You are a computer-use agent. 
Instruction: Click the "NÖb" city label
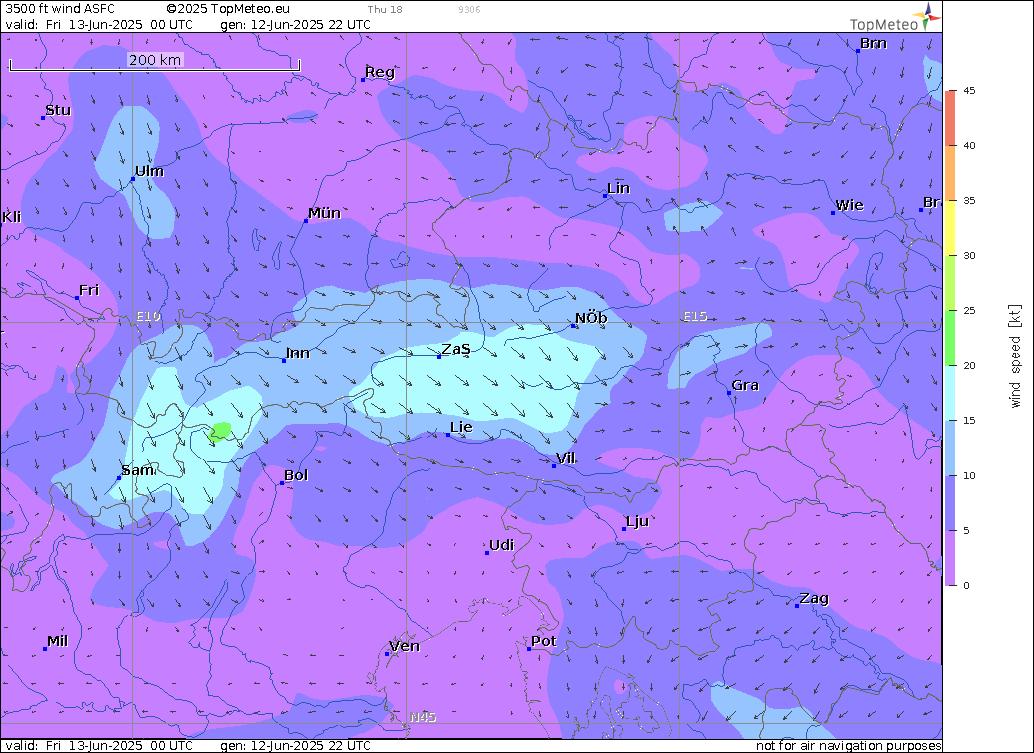(x=591, y=318)
